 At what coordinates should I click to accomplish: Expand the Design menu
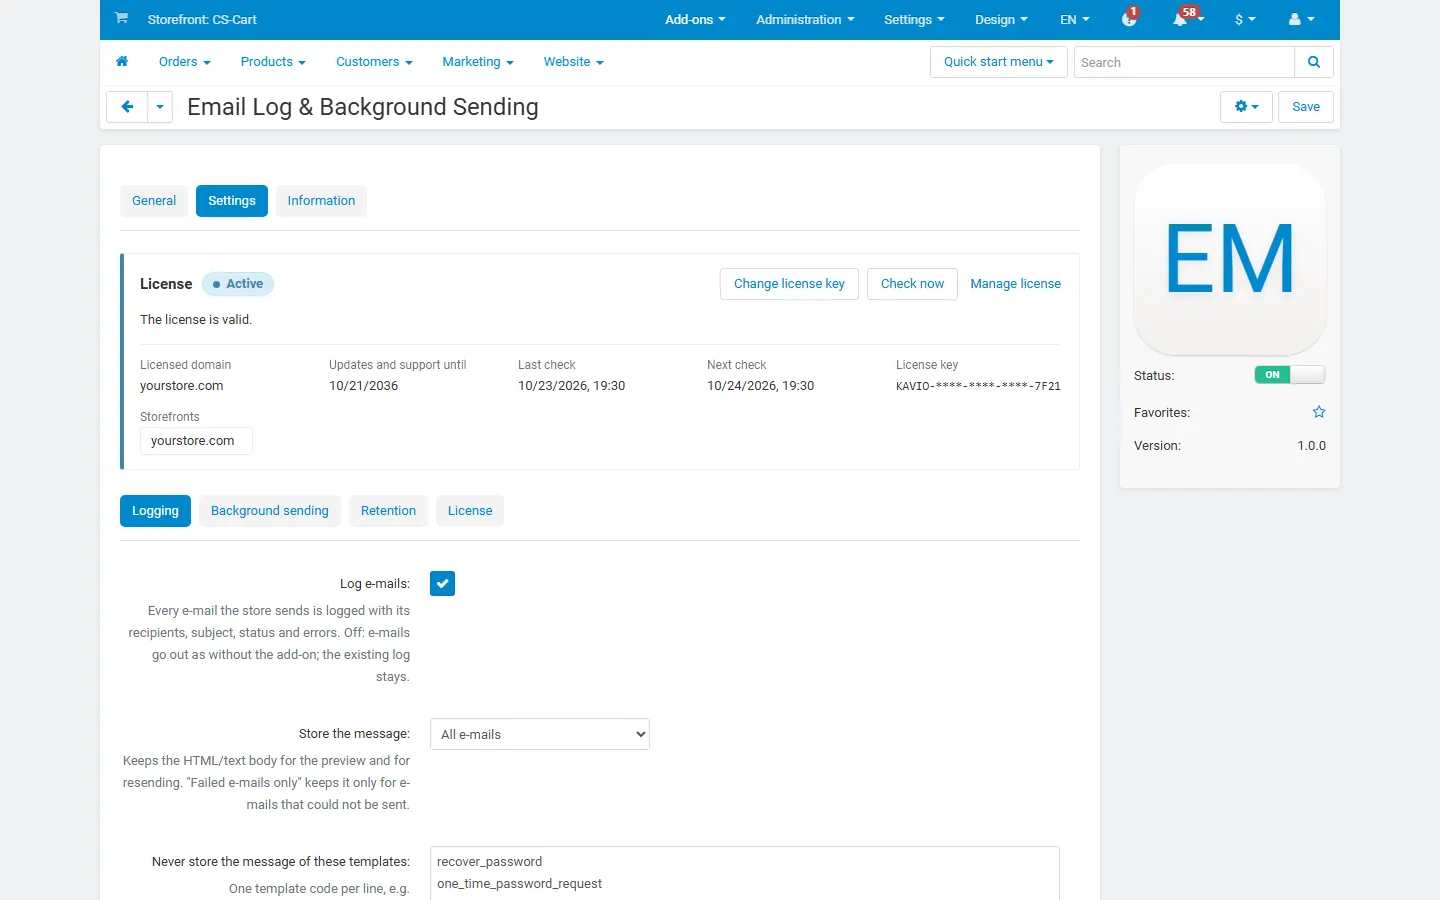[1001, 19]
